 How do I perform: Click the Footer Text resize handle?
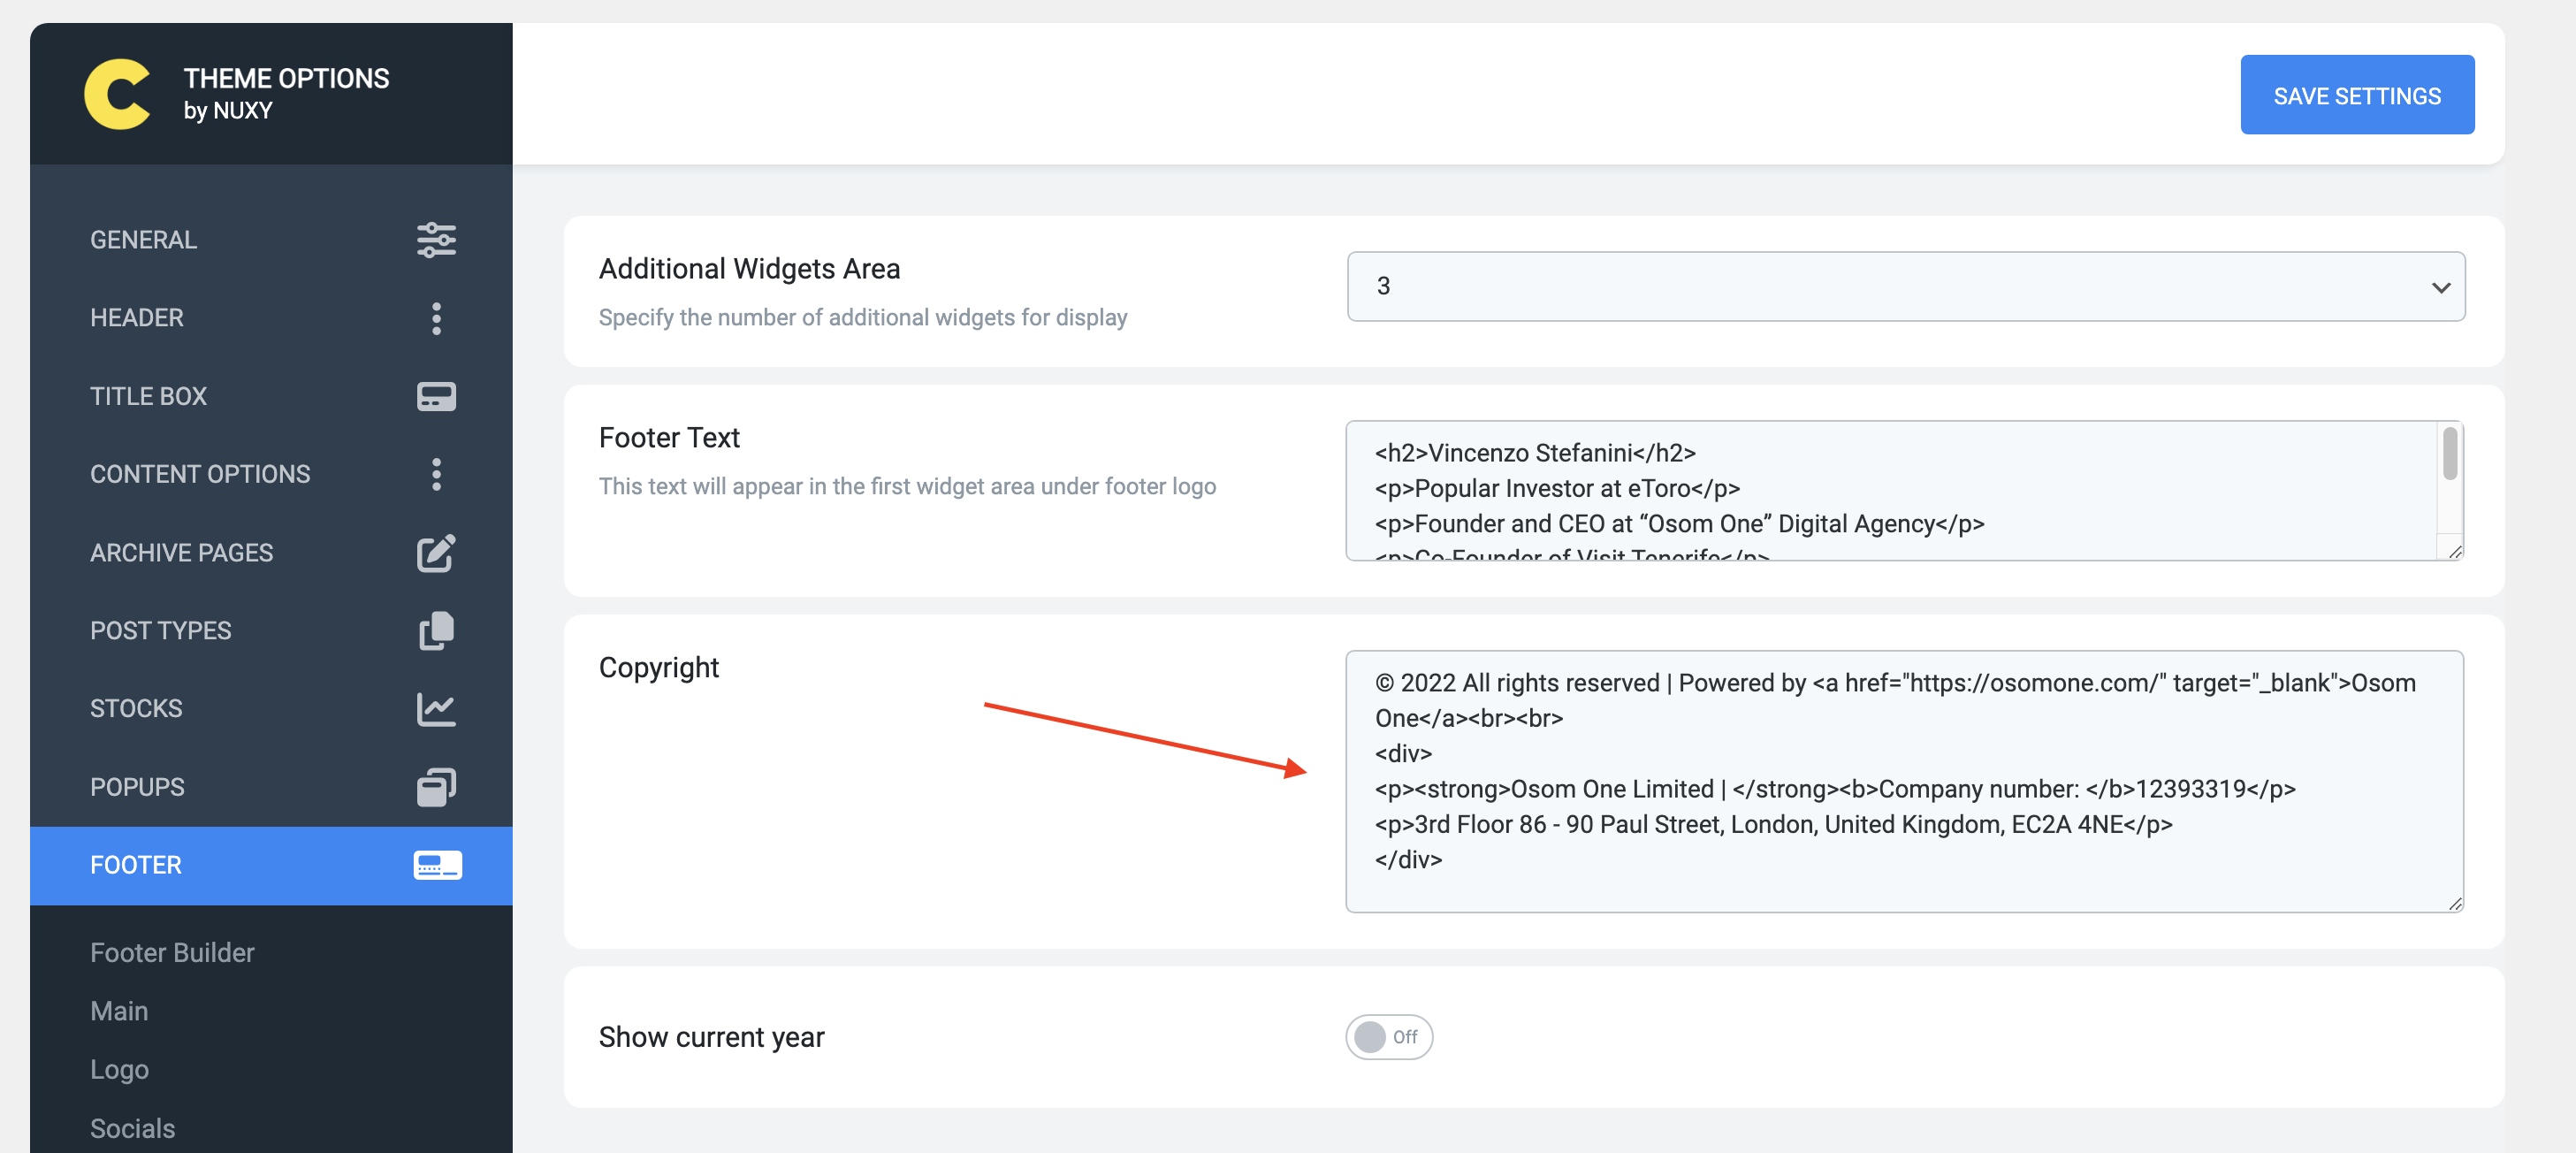pyautogui.click(x=2455, y=552)
